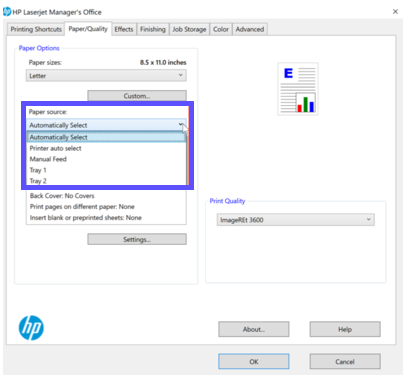This screenshot has width=403, height=375.
Task: Go to the Finishing tab
Action: click(153, 29)
